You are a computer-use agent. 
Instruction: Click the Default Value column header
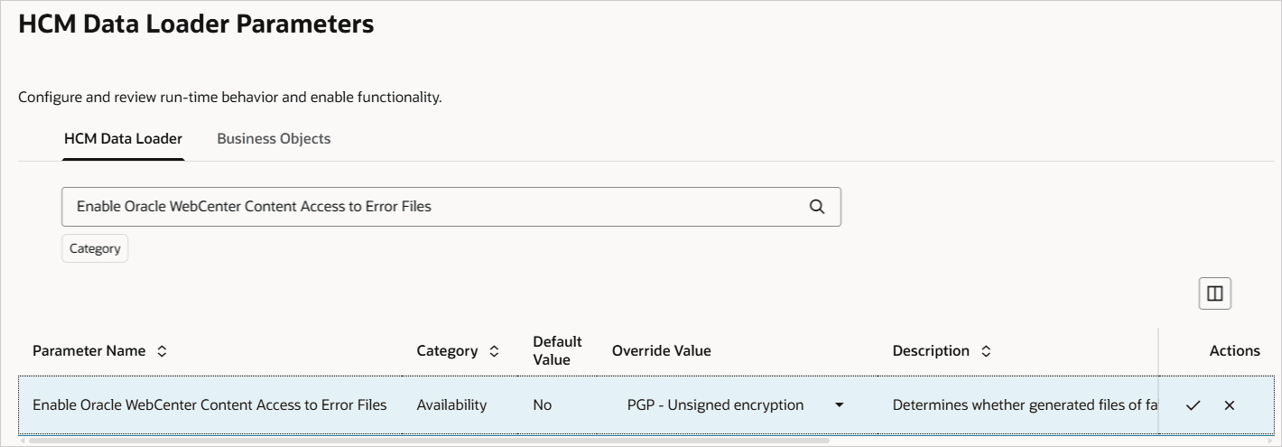[x=557, y=351]
